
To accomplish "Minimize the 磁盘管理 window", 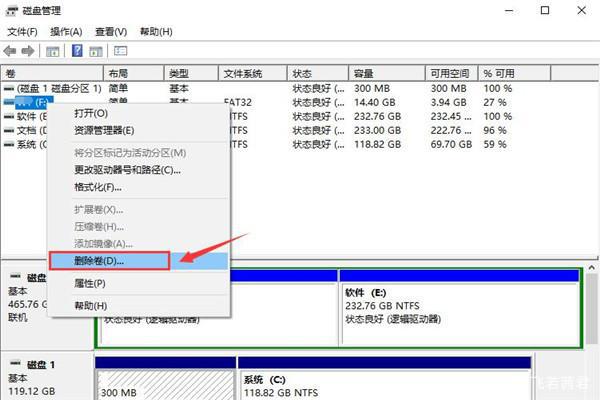I will point(509,11).
